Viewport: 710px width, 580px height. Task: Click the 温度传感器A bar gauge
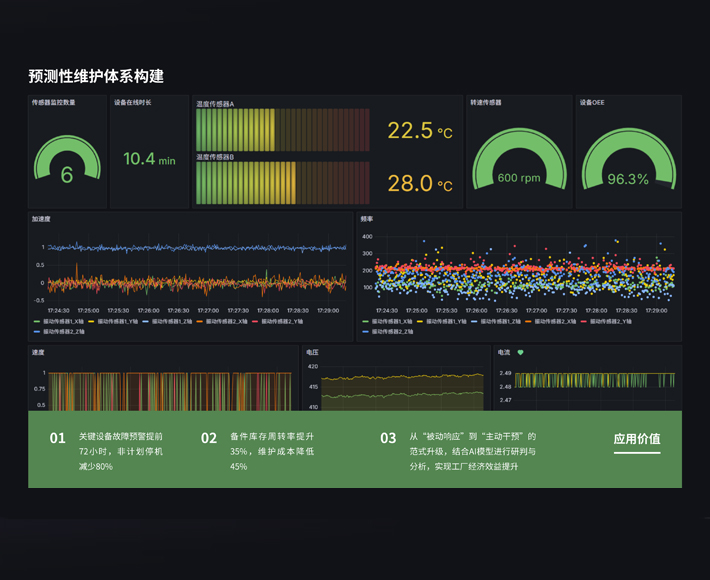point(282,130)
